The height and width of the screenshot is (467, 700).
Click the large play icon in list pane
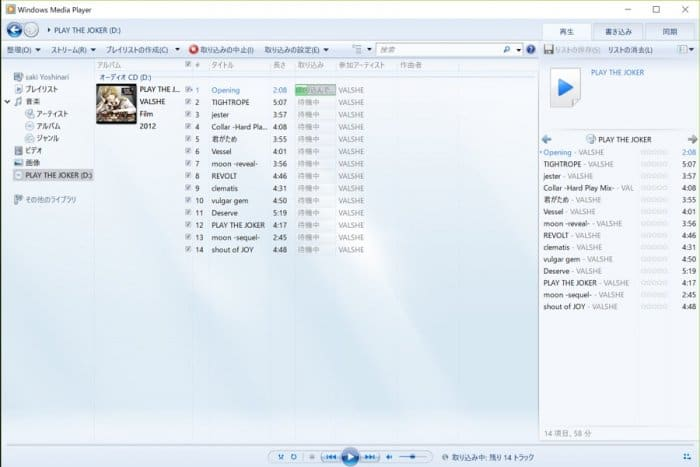[x=565, y=88]
